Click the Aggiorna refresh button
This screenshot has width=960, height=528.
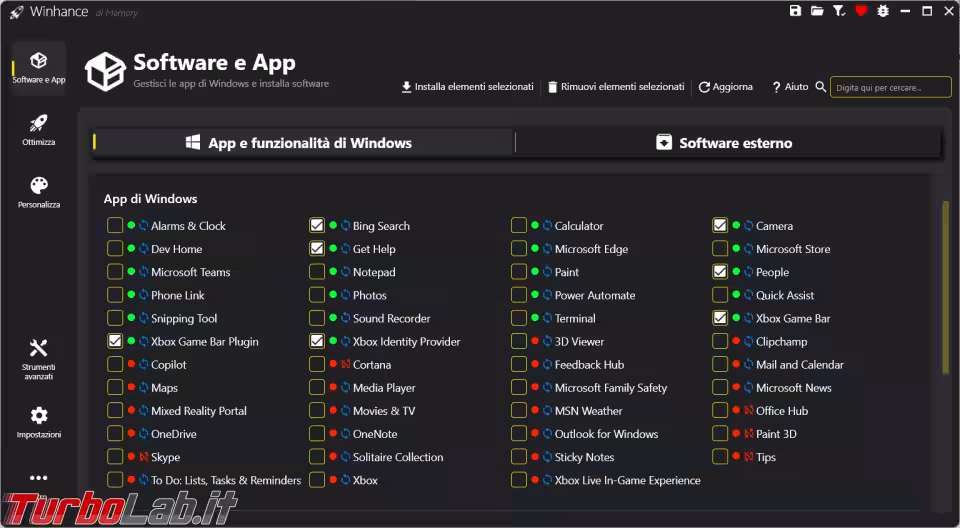point(726,87)
